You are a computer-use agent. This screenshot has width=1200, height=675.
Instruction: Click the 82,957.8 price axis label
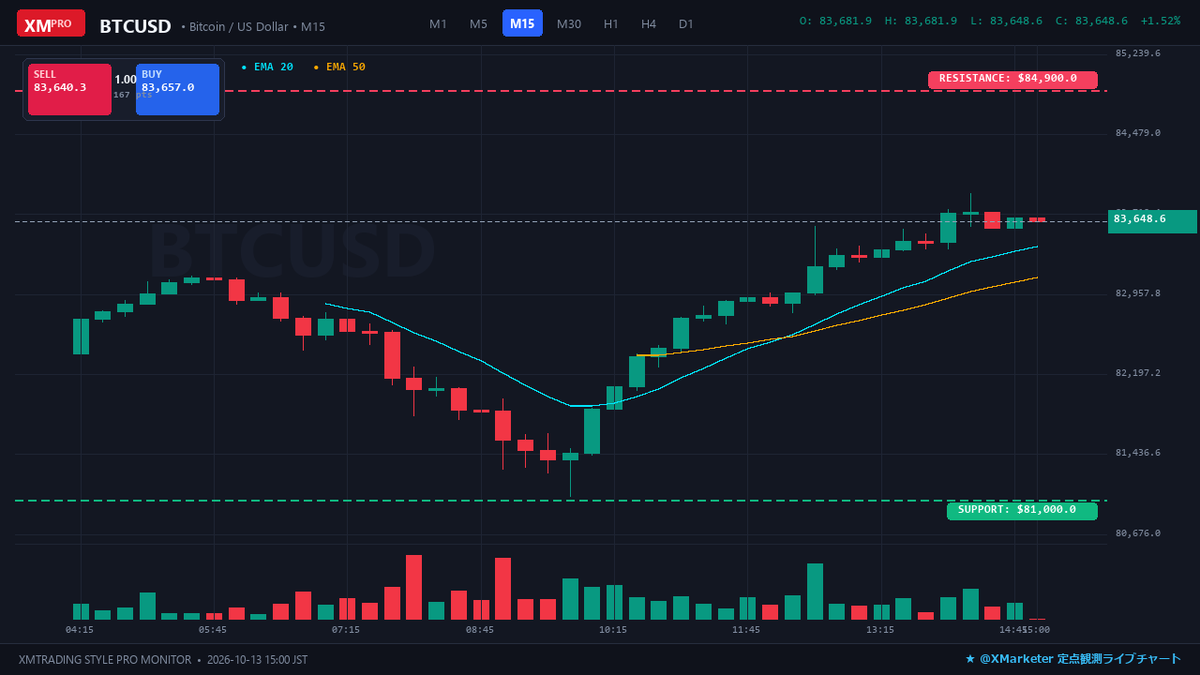[x=1138, y=293]
